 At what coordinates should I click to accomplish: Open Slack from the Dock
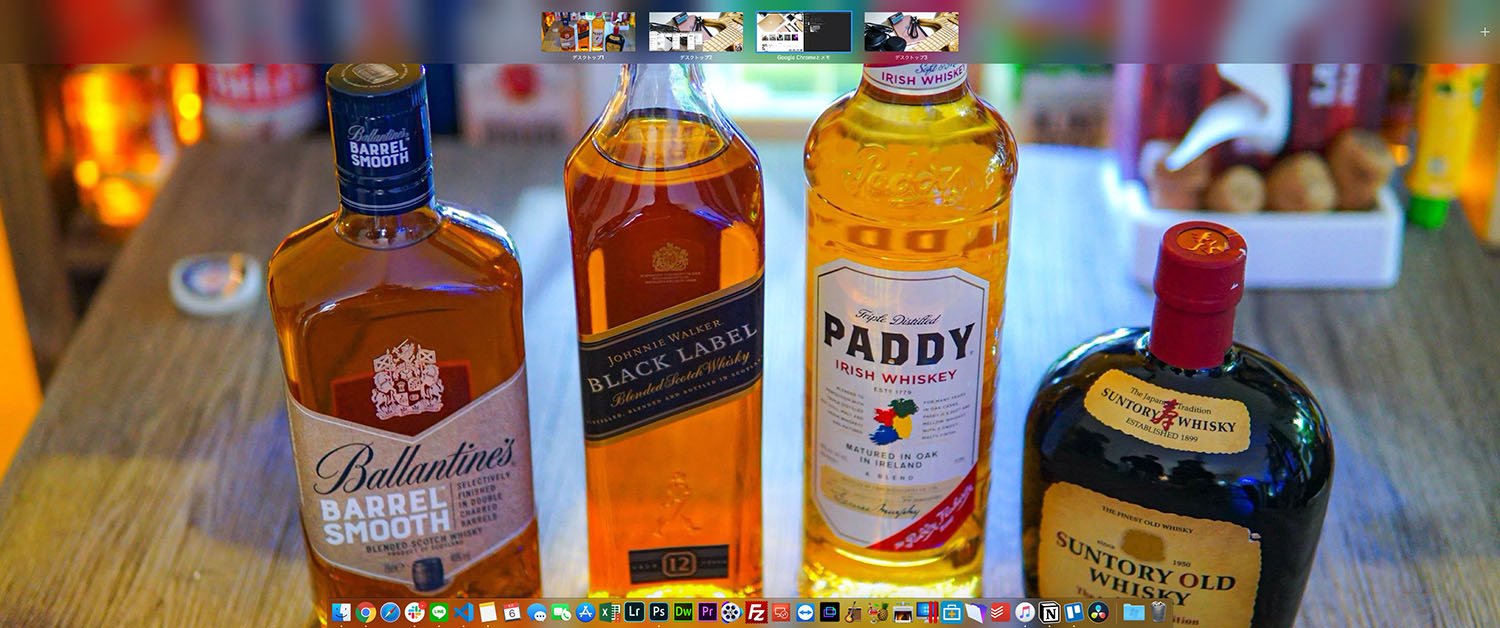415,612
